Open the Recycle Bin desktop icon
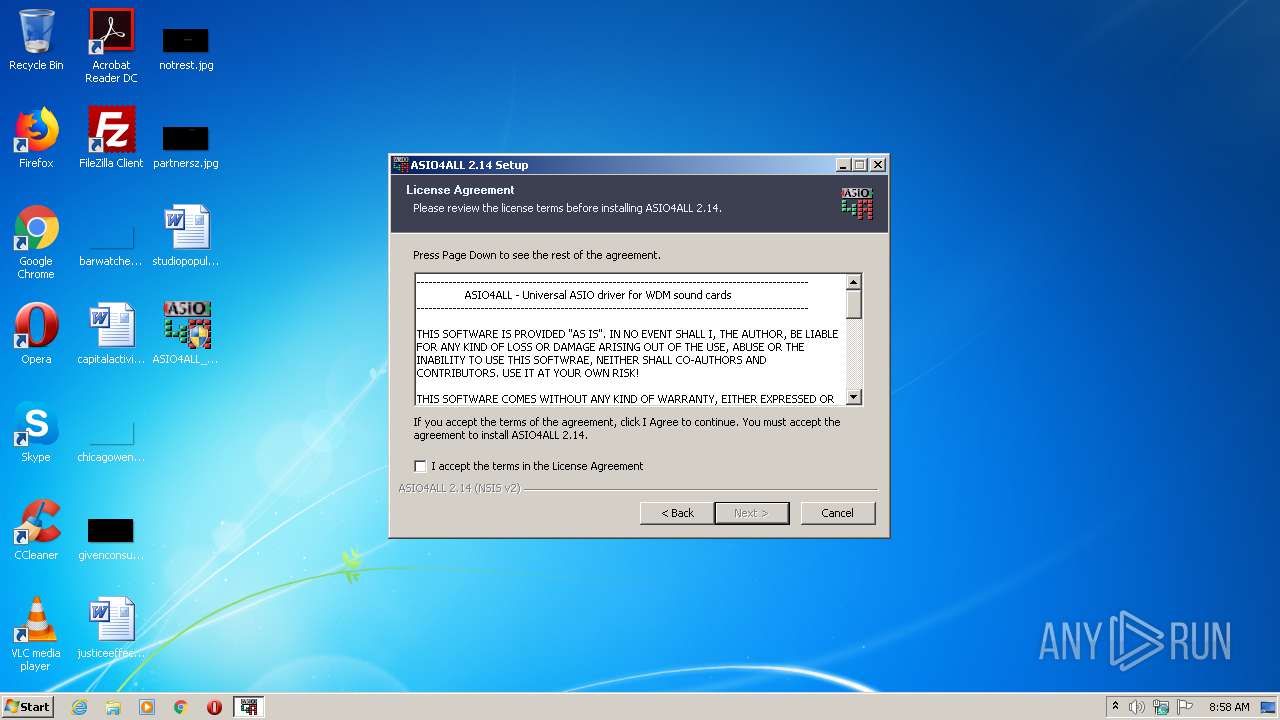 36,40
